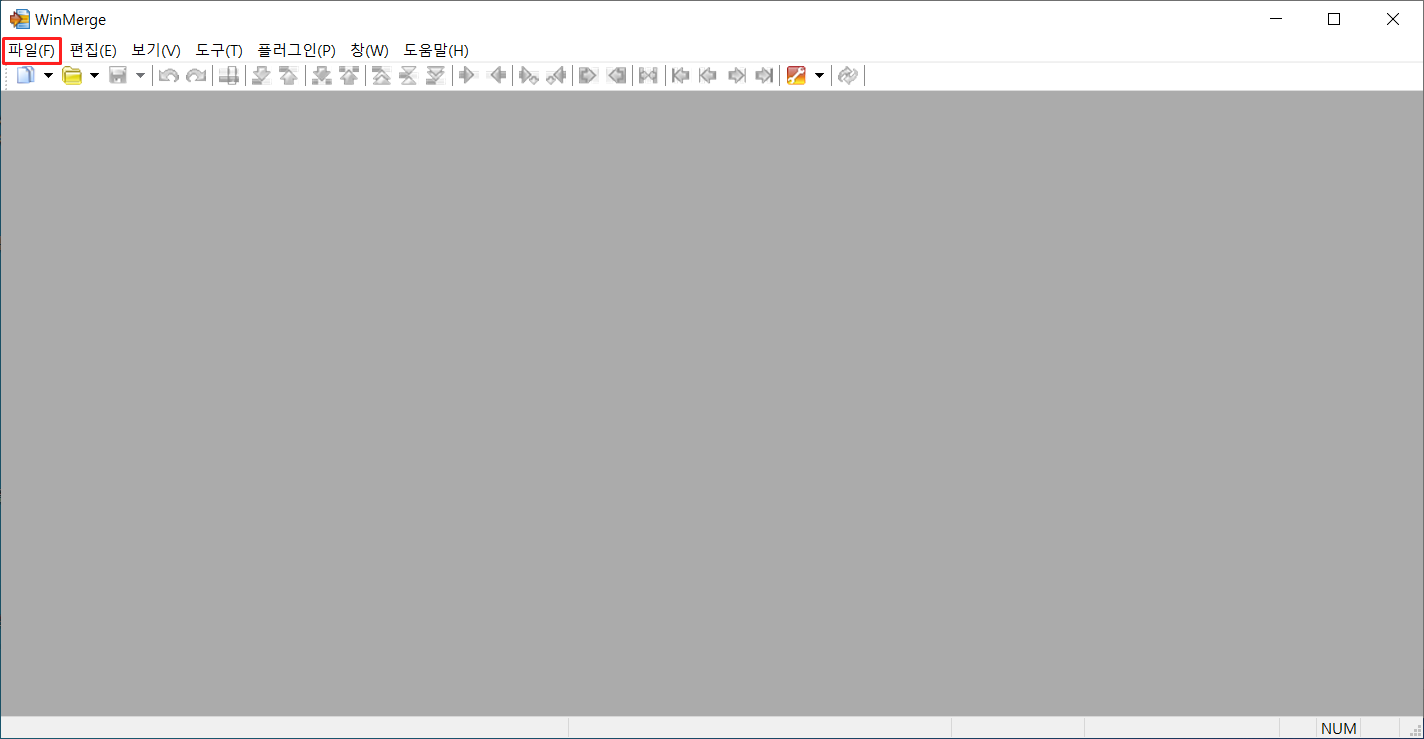
Task: Jump to Last Difference icon
Action: 435,75
